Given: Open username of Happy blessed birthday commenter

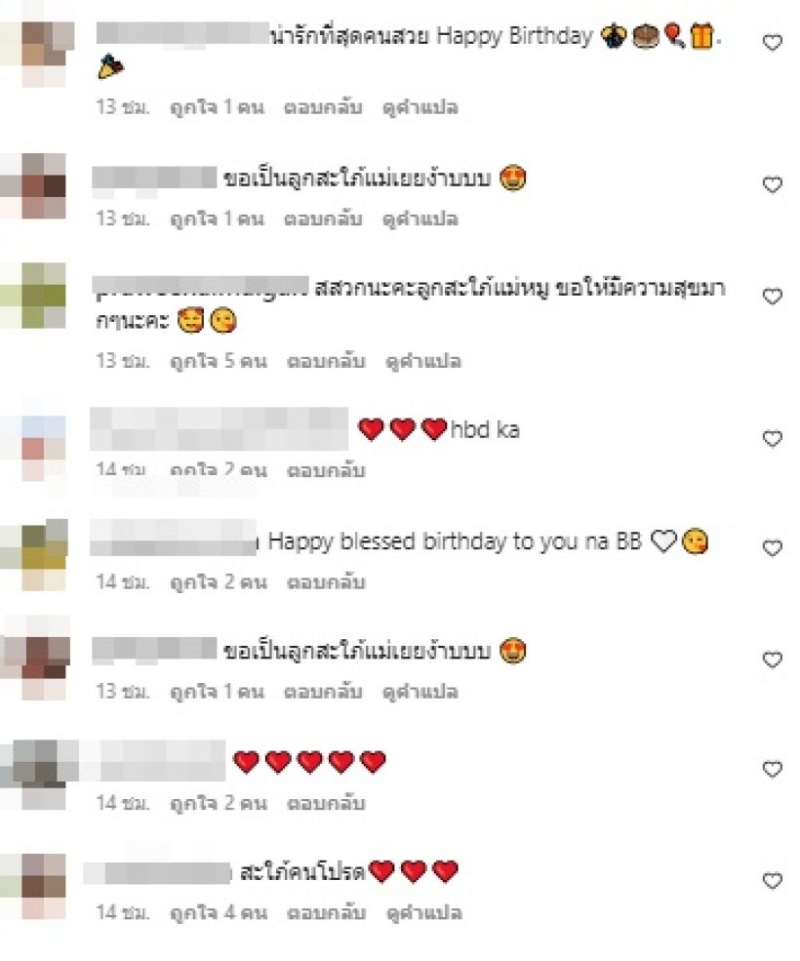Looking at the screenshot, I should (x=173, y=538).
